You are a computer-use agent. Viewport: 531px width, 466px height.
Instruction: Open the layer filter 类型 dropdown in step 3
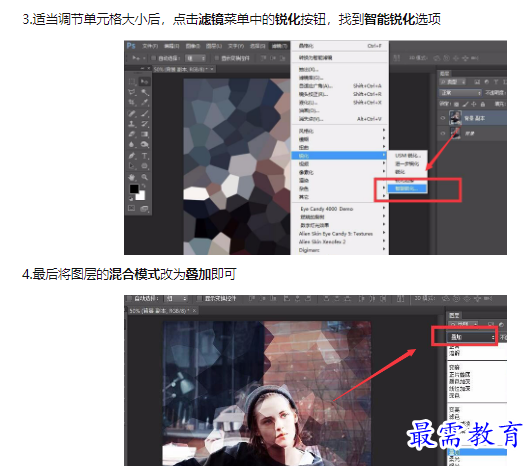click(453, 82)
